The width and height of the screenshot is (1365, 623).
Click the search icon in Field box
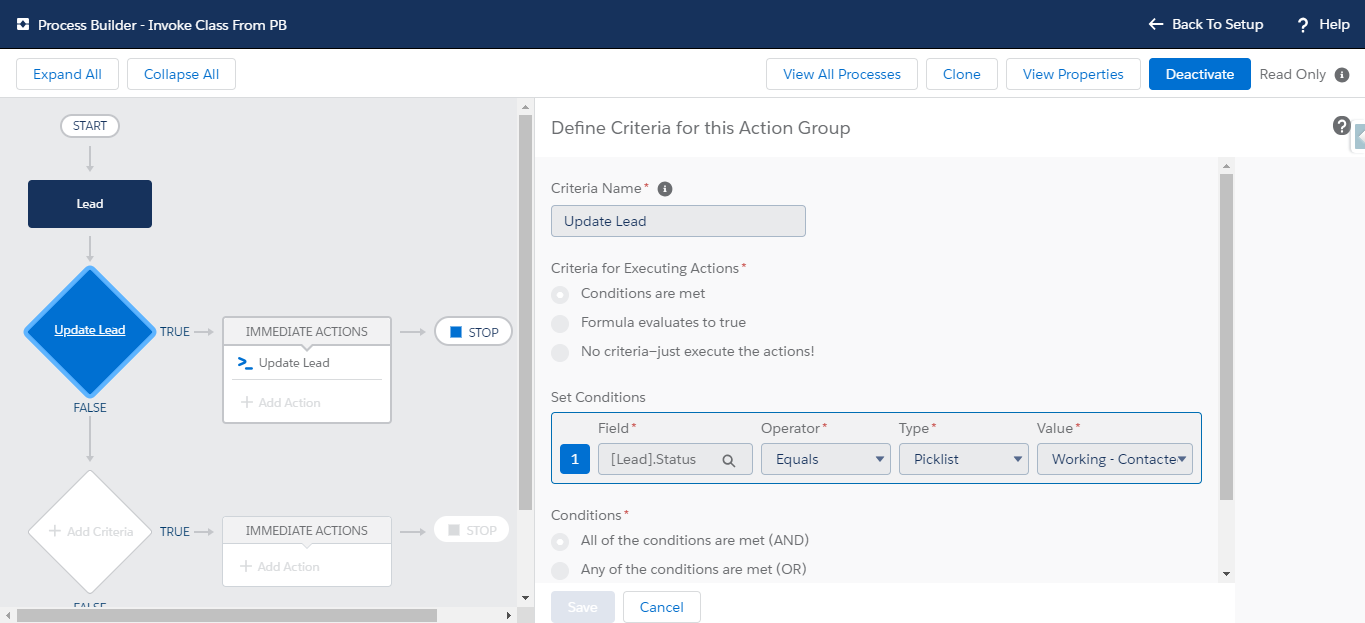tap(729, 460)
